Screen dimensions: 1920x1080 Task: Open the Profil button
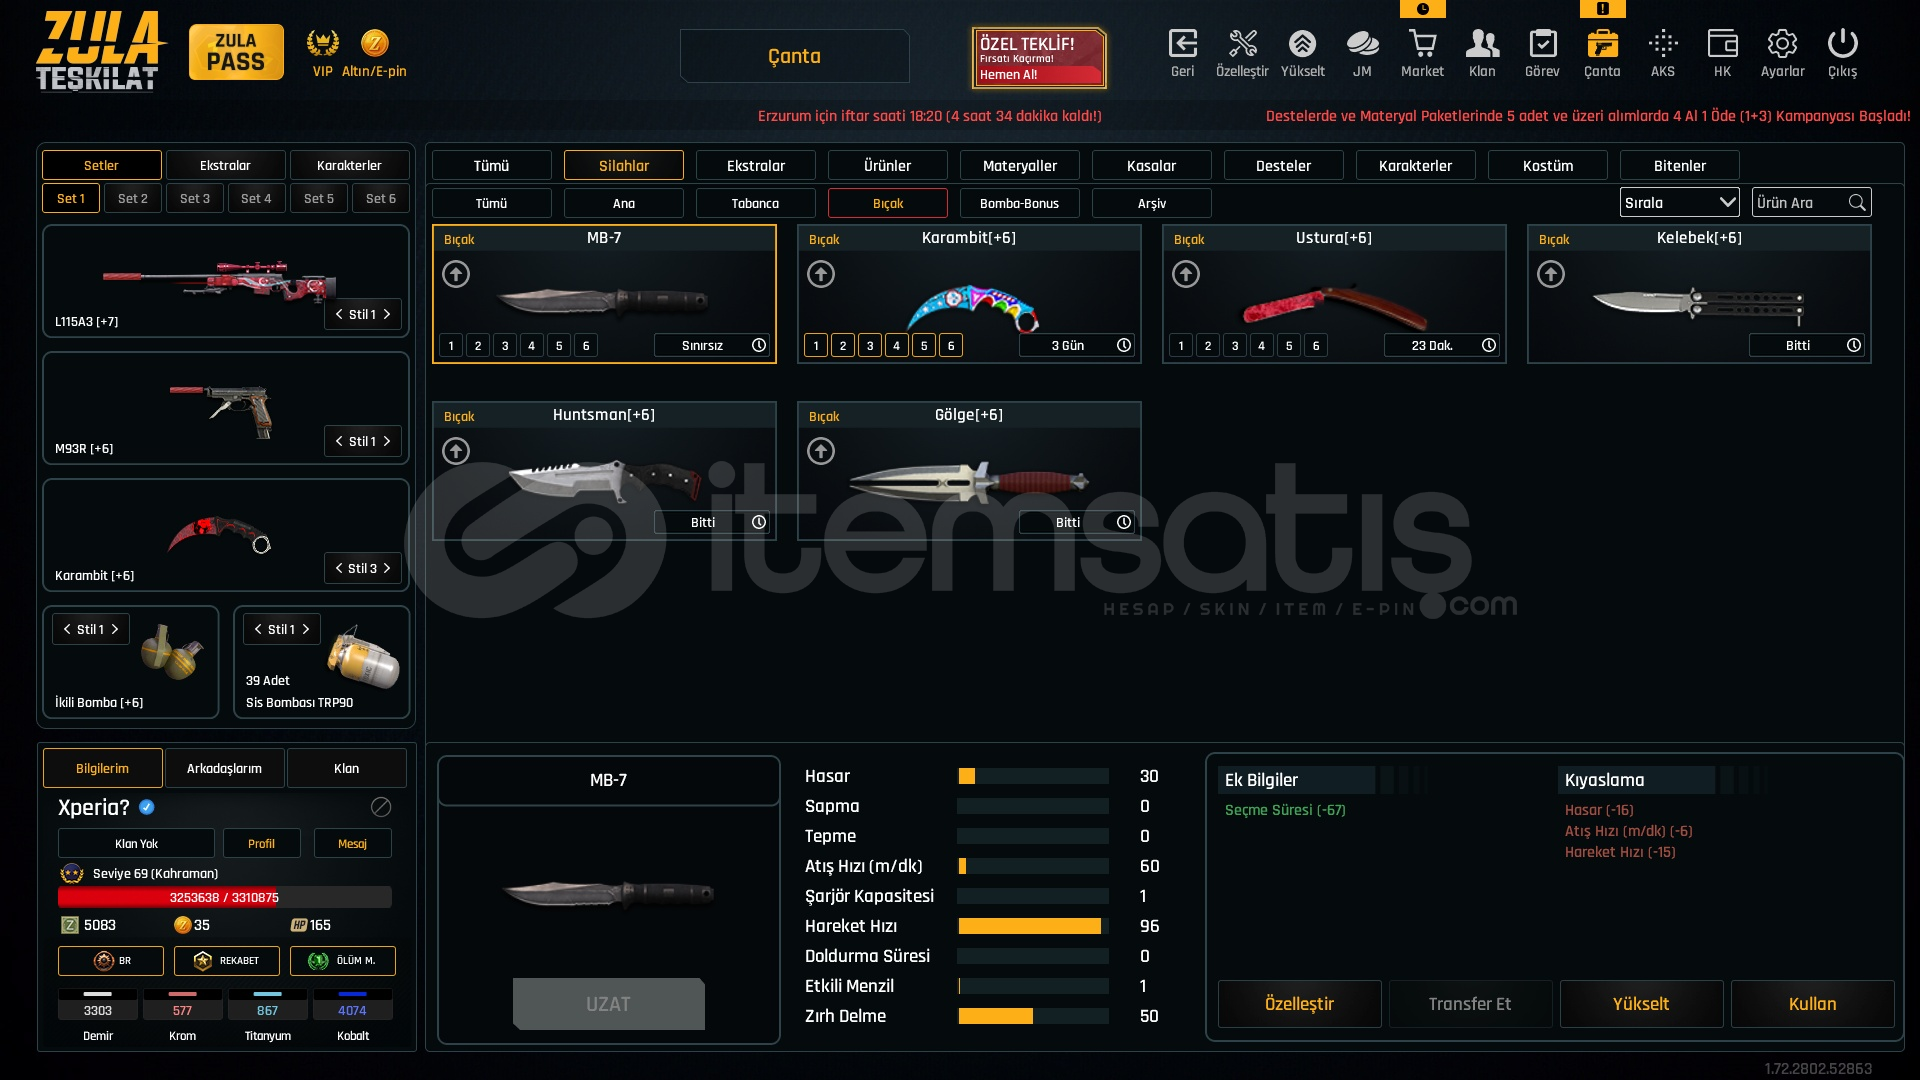coord(261,843)
